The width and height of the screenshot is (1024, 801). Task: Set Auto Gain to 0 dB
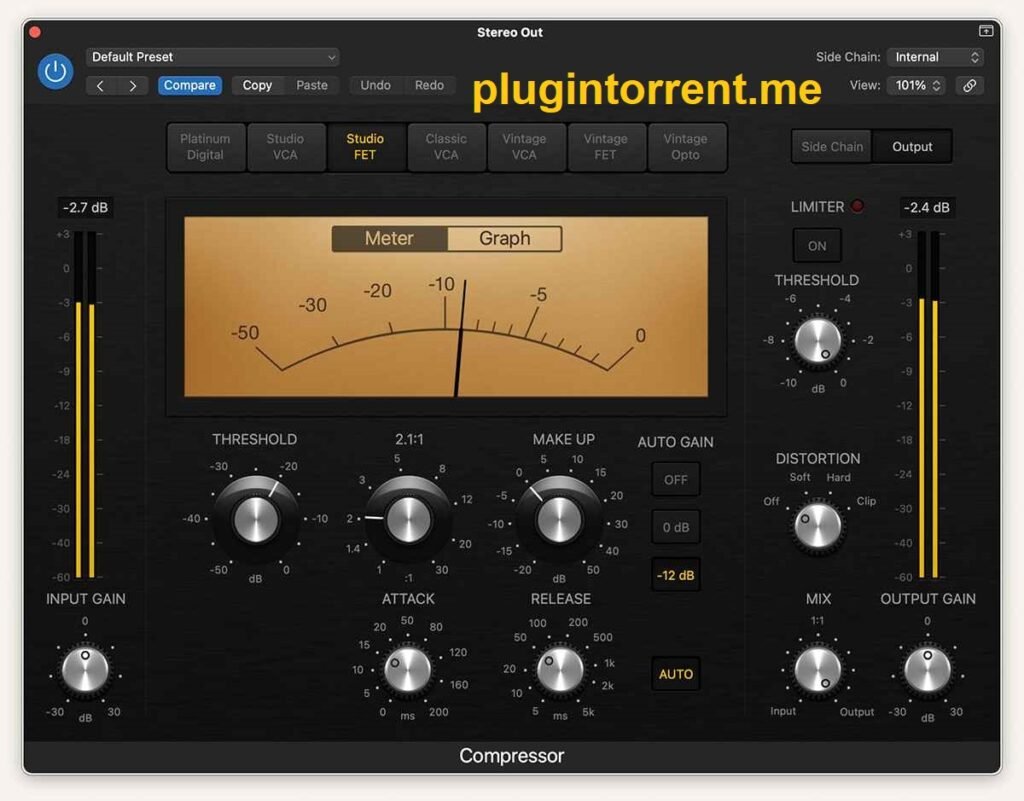click(x=676, y=527)
